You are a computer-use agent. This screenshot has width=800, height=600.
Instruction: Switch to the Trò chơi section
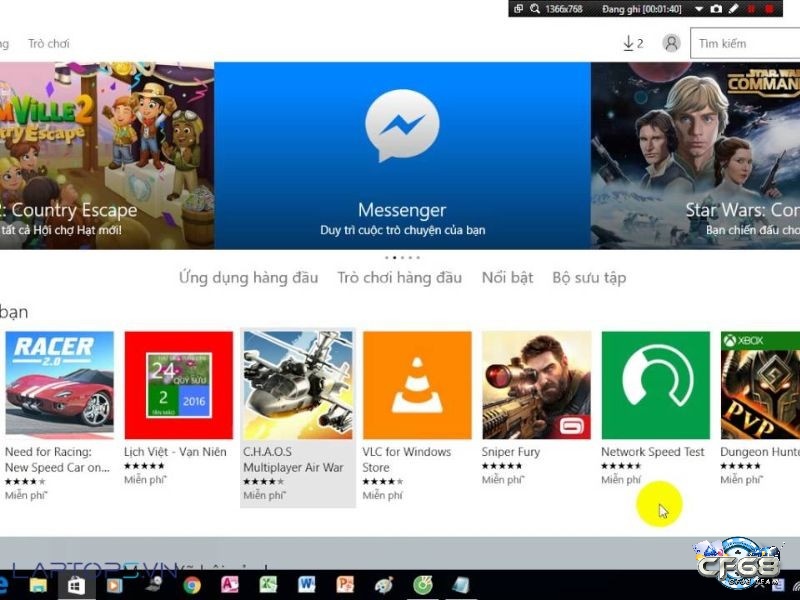tap(48, 43)
